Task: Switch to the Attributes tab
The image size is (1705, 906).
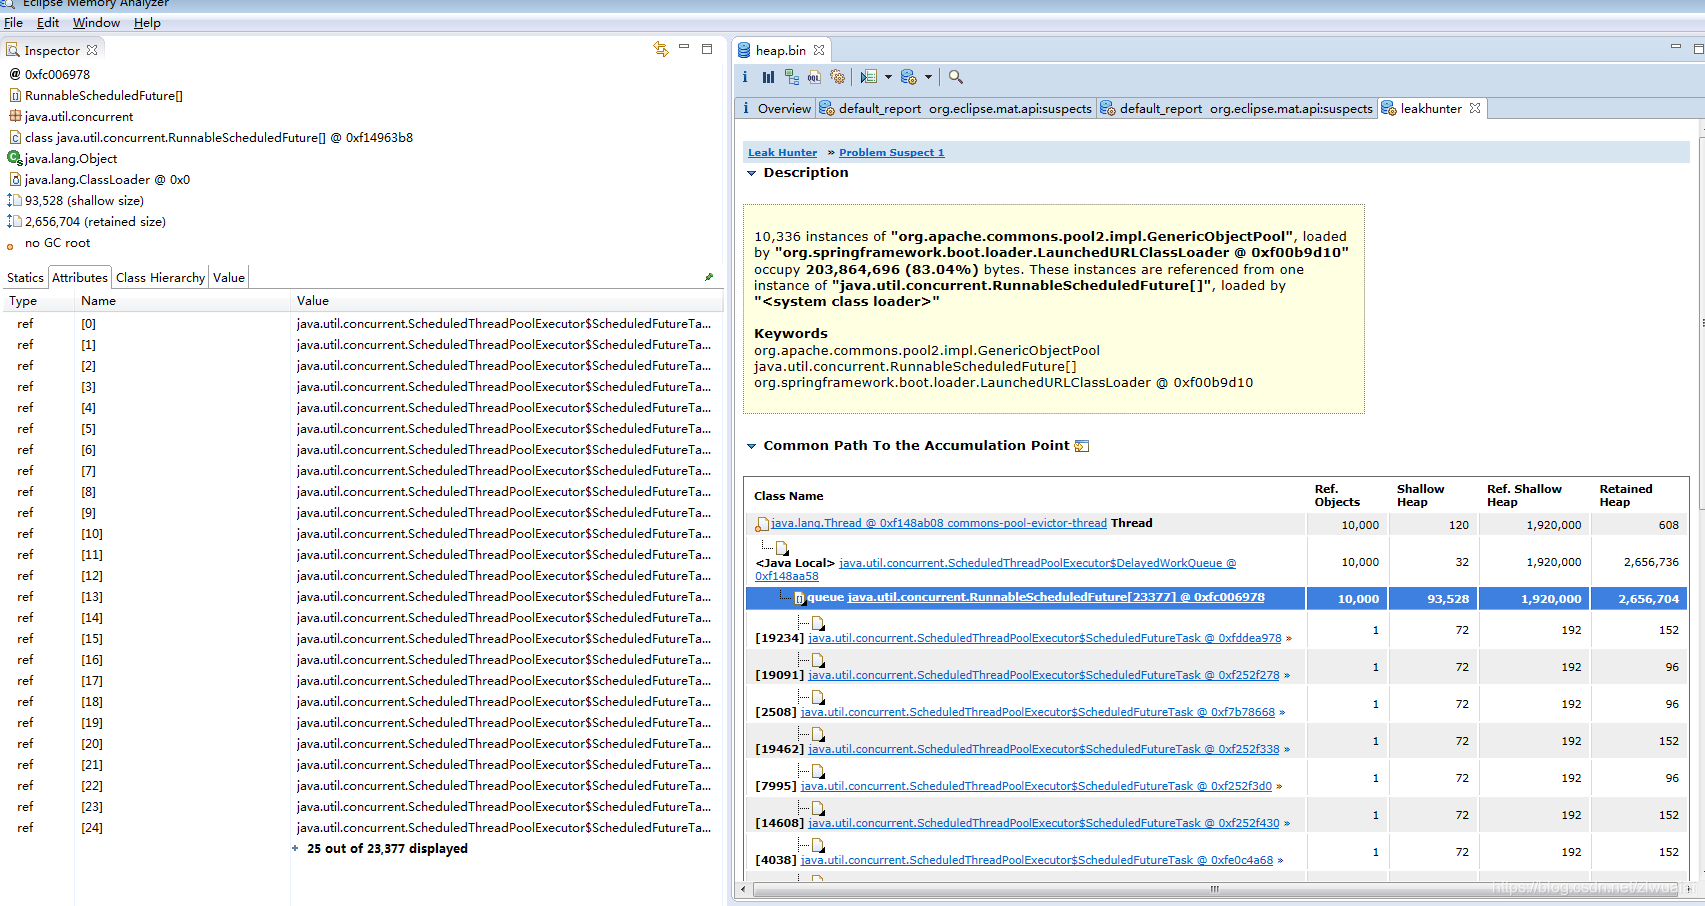Action: [x=80, y=277]
